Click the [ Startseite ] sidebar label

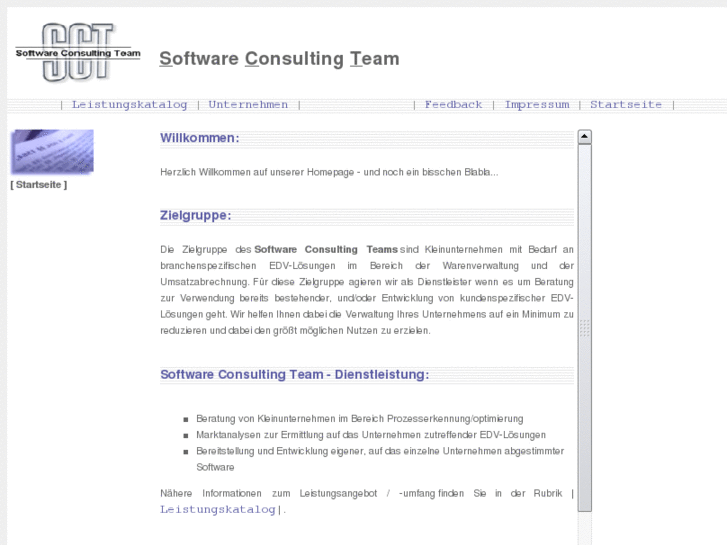click(39, 185)
